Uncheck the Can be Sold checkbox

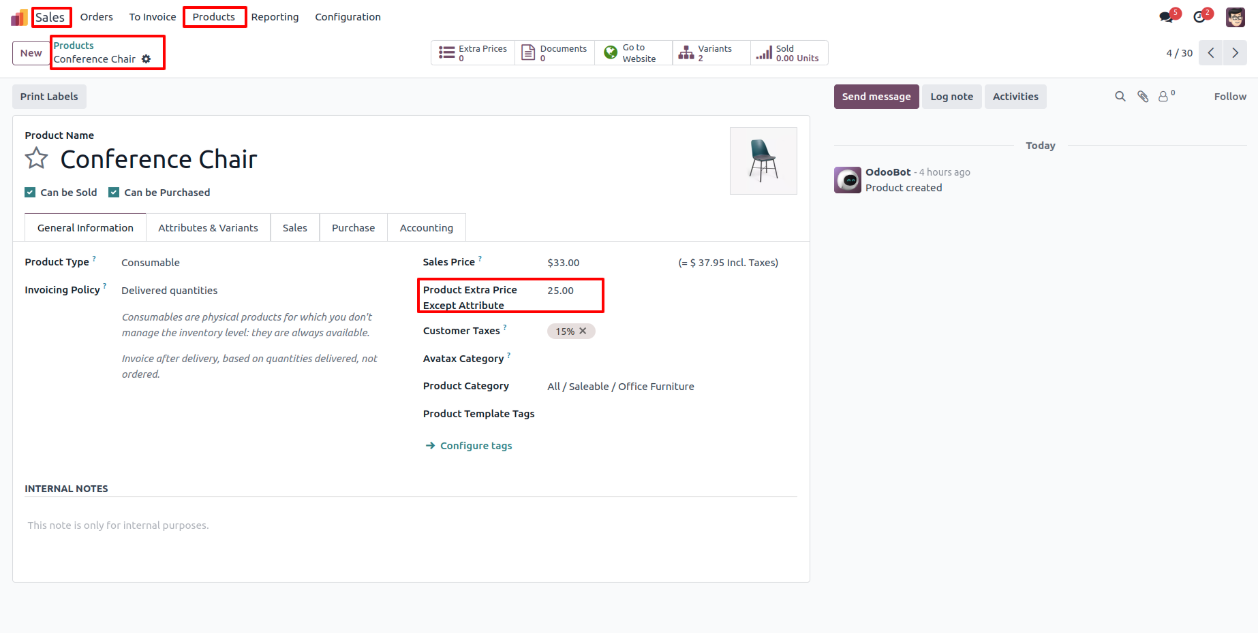point(30,192)
